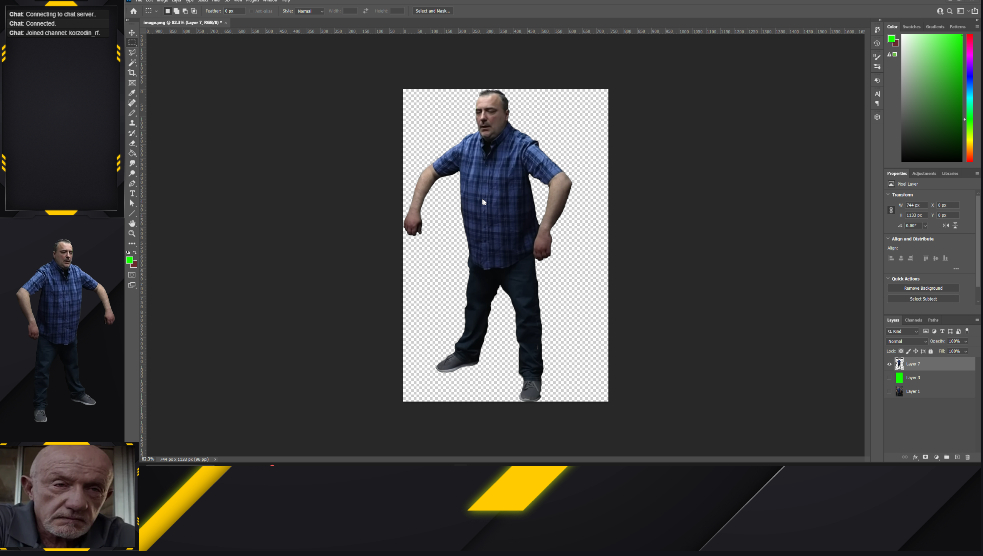This screenshot has height=556, width=983.
Task: Show the green layer via visibility box
Action: (x=889, y=378)
